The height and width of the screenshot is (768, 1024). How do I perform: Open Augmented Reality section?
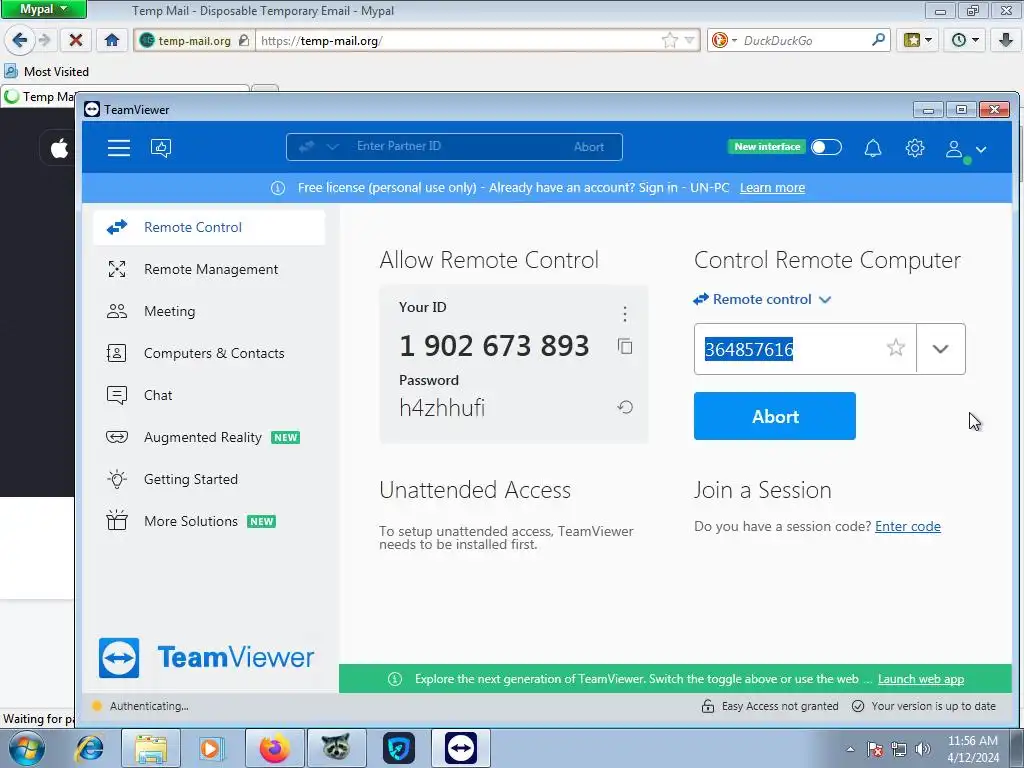coord(209,437)
